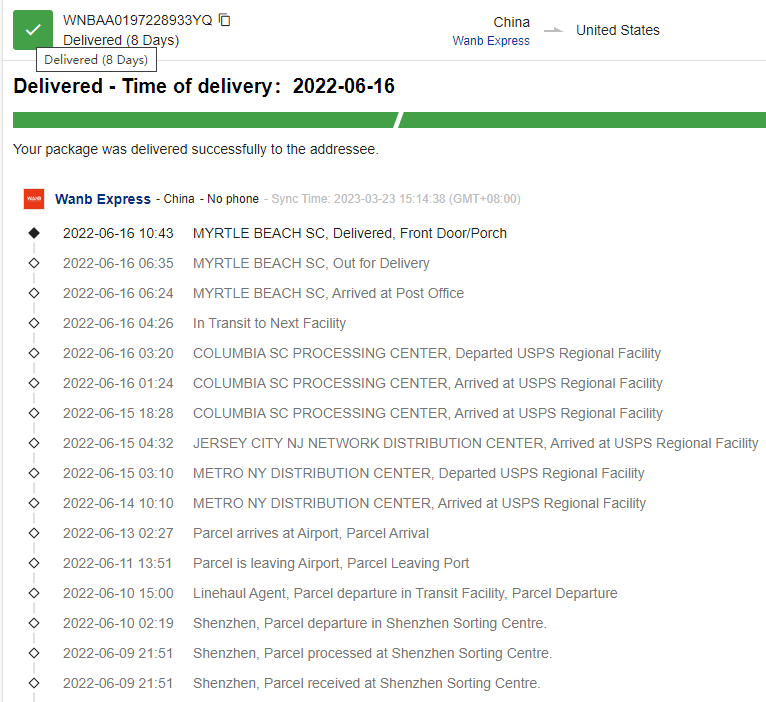
Task: Click the diamond marker beside Out for Delivery
Action: 34,263
